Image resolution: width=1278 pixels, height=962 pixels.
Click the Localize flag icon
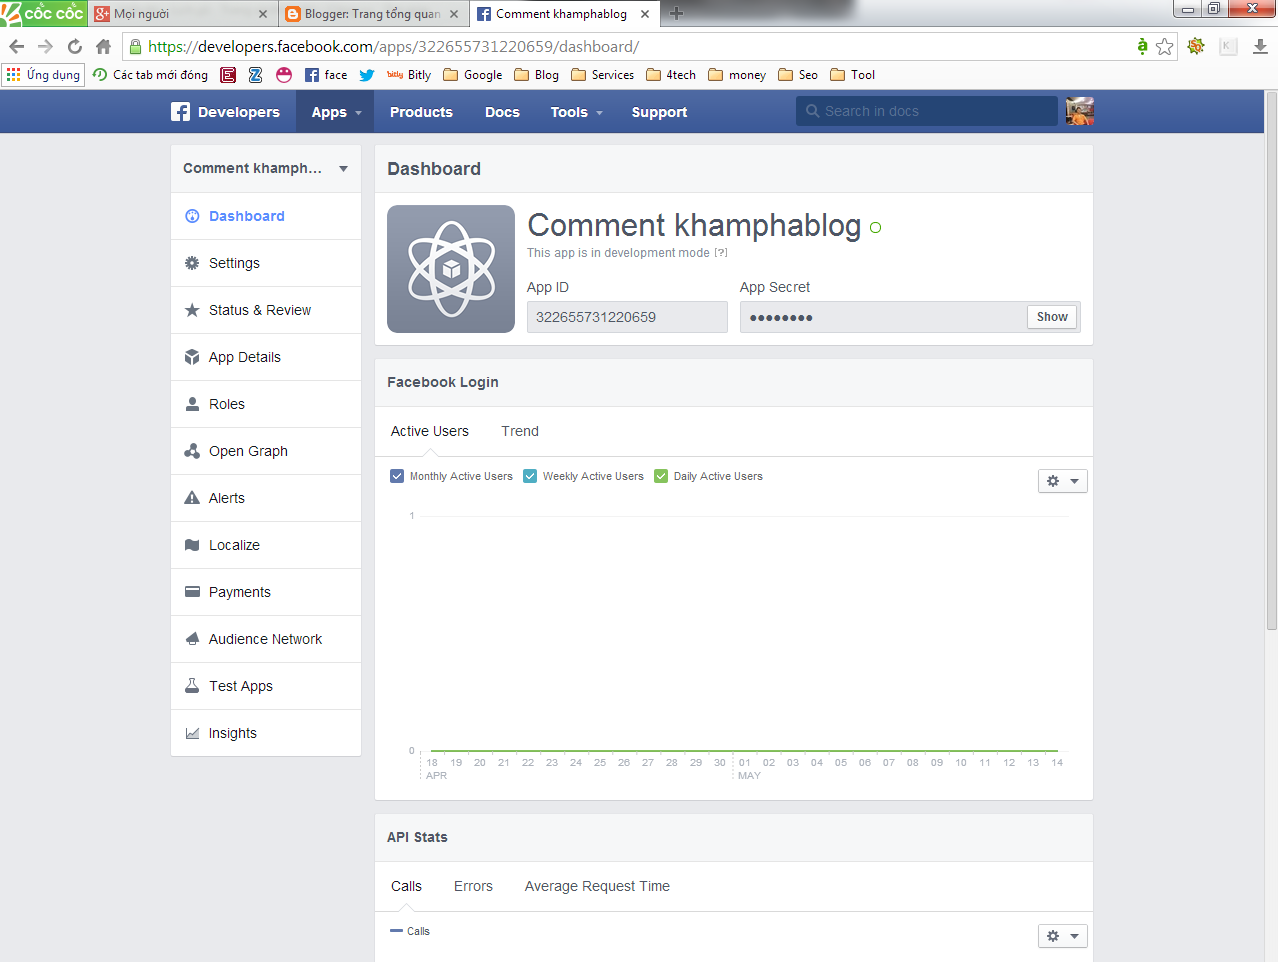(x=192, y=545)
